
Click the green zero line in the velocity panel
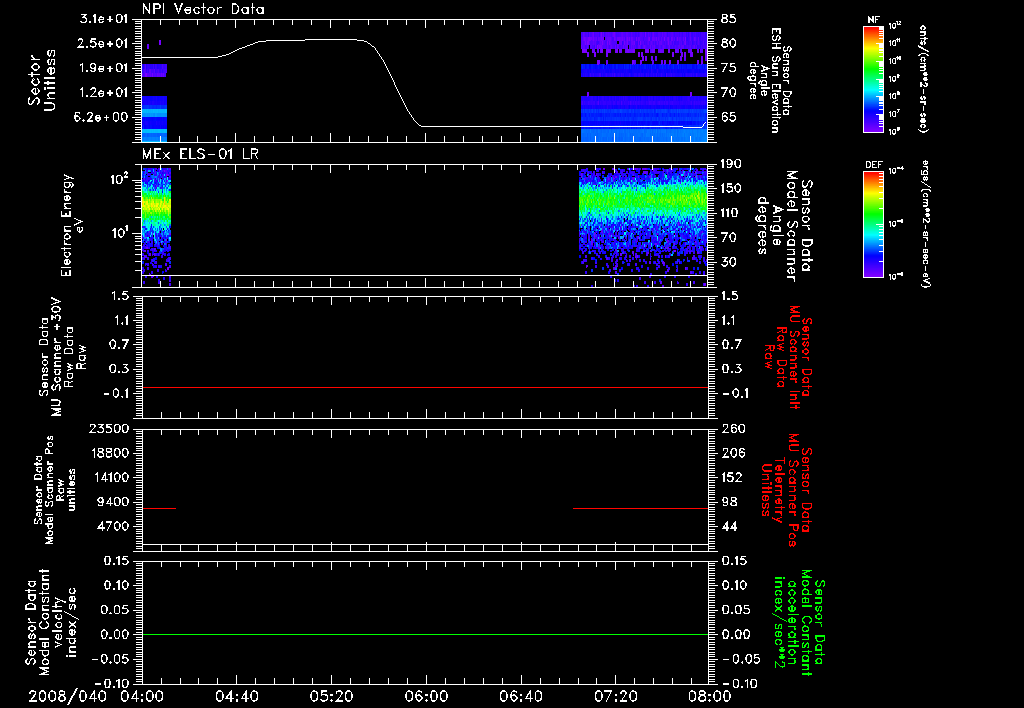425,634
